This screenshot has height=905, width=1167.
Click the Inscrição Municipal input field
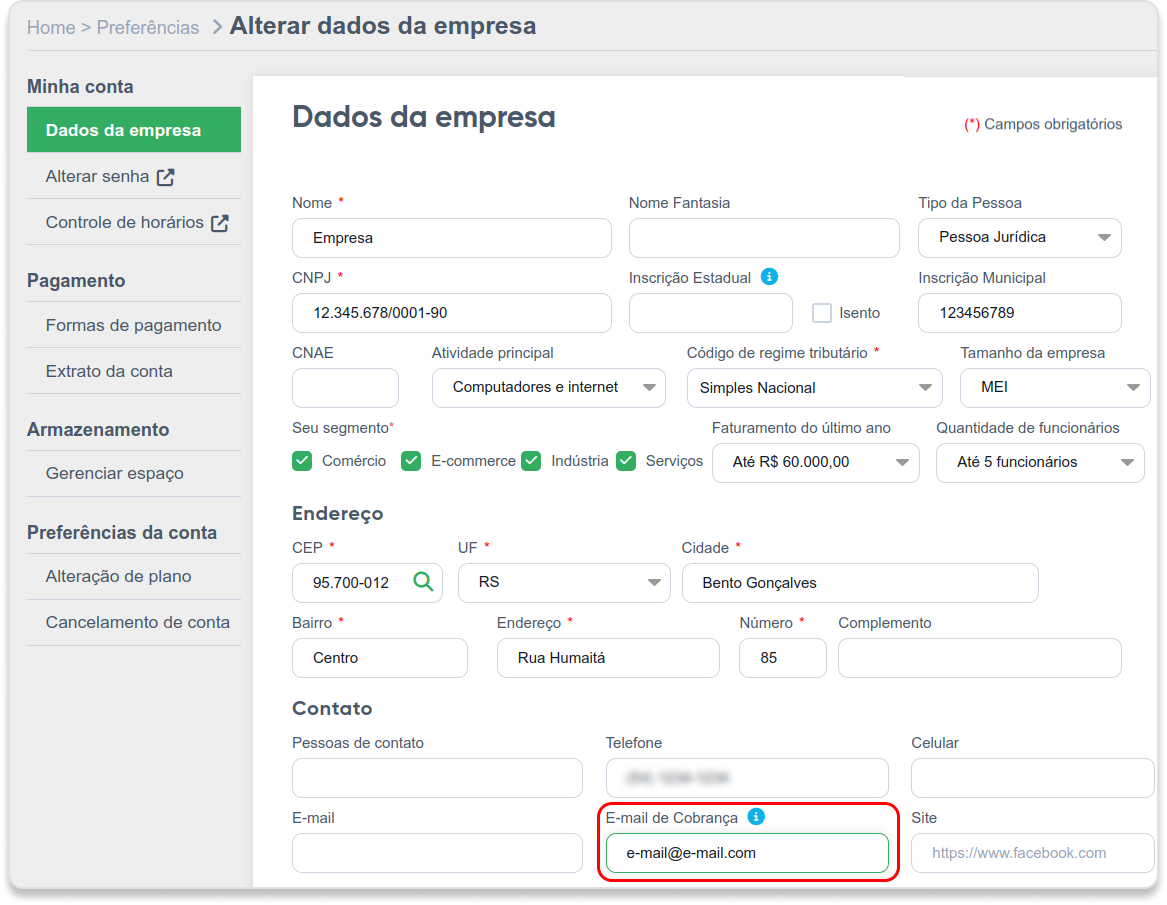click(1020, 313)
